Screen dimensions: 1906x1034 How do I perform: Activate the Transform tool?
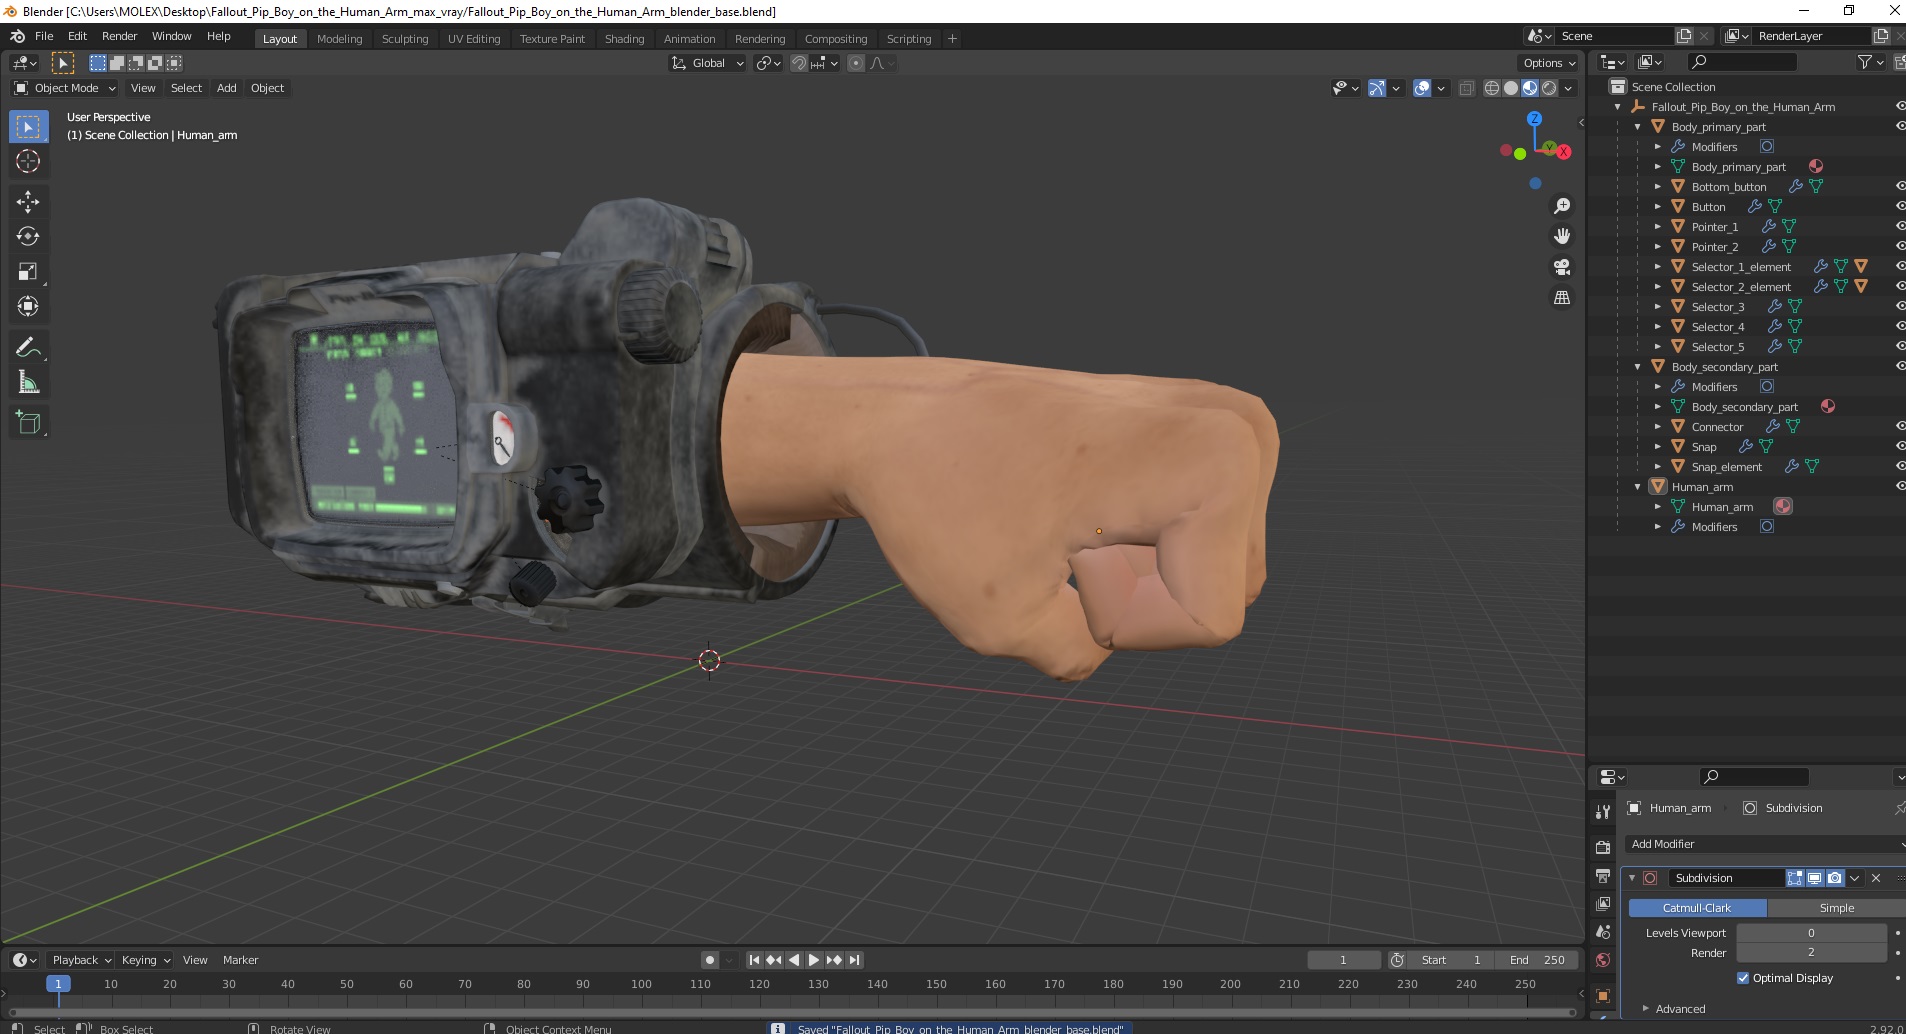pyautogui.click(x=28, y=306)
